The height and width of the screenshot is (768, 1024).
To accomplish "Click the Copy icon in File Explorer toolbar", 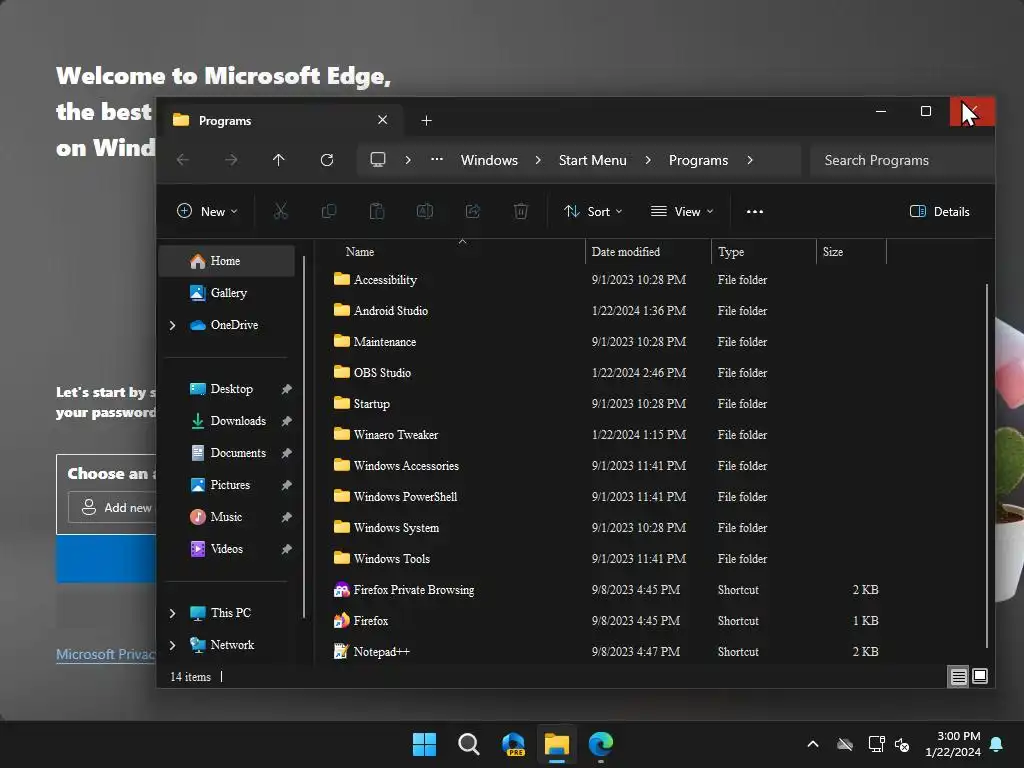I will click(328, 211).
